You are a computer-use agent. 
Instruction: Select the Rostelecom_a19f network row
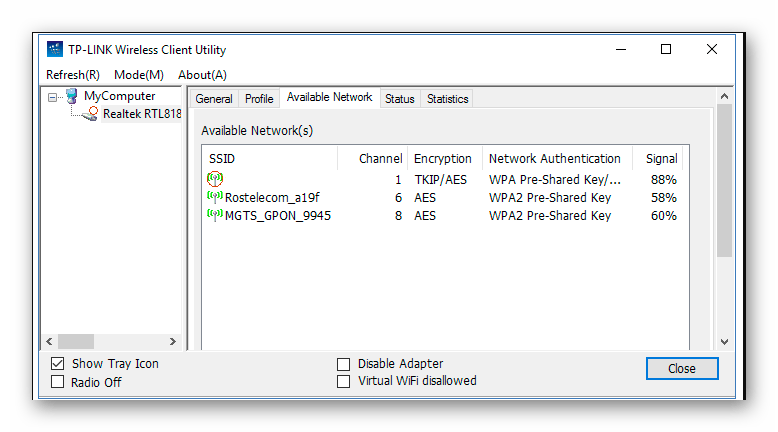pyautogui.click(x=443, y=197)
